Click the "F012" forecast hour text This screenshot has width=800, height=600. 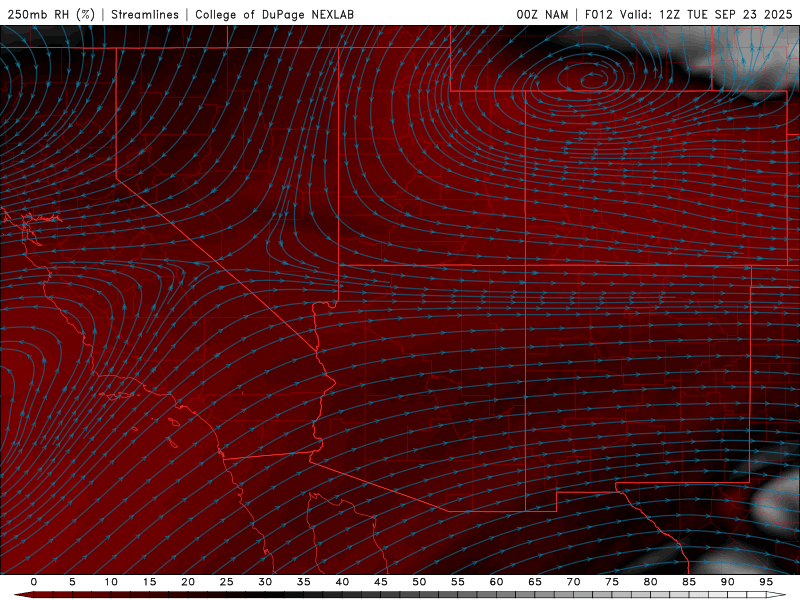point(598,14)
